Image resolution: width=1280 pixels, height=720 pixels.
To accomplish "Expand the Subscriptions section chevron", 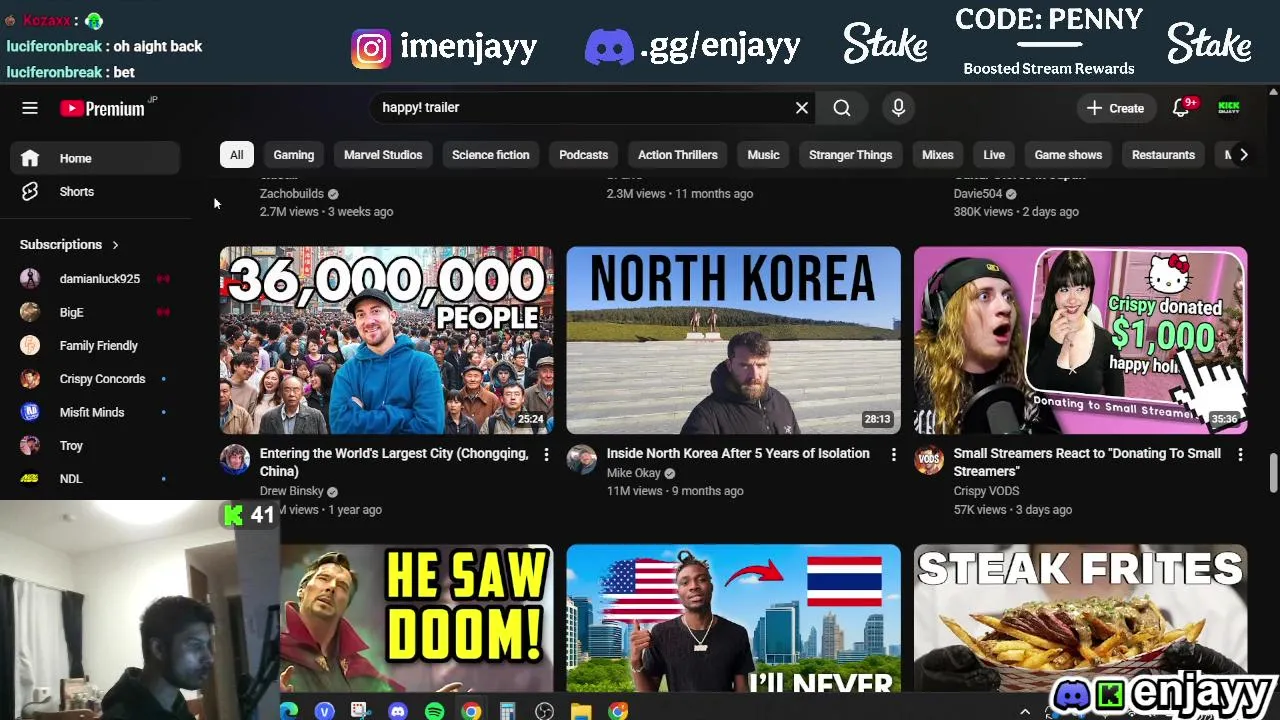I will [x=115, y=245].
